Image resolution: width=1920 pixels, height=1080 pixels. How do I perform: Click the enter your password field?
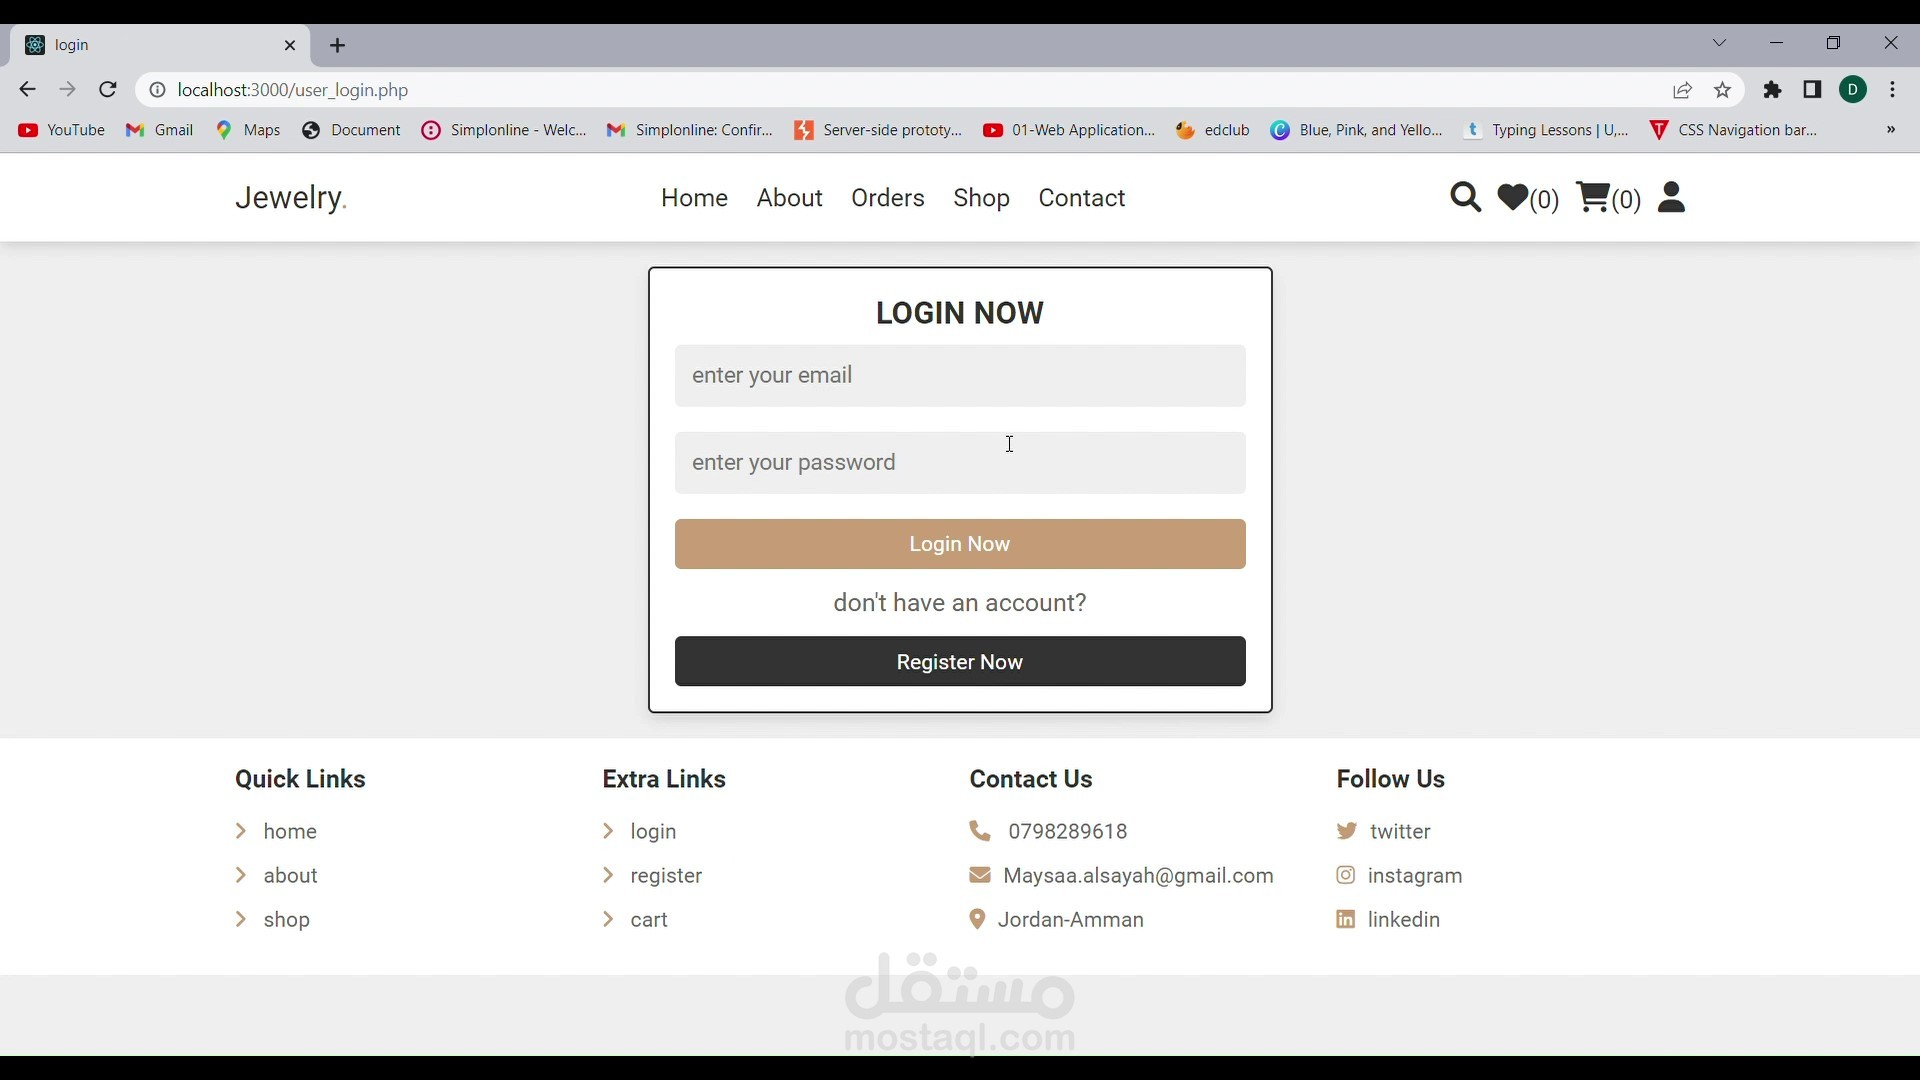[x=960, y=463]
